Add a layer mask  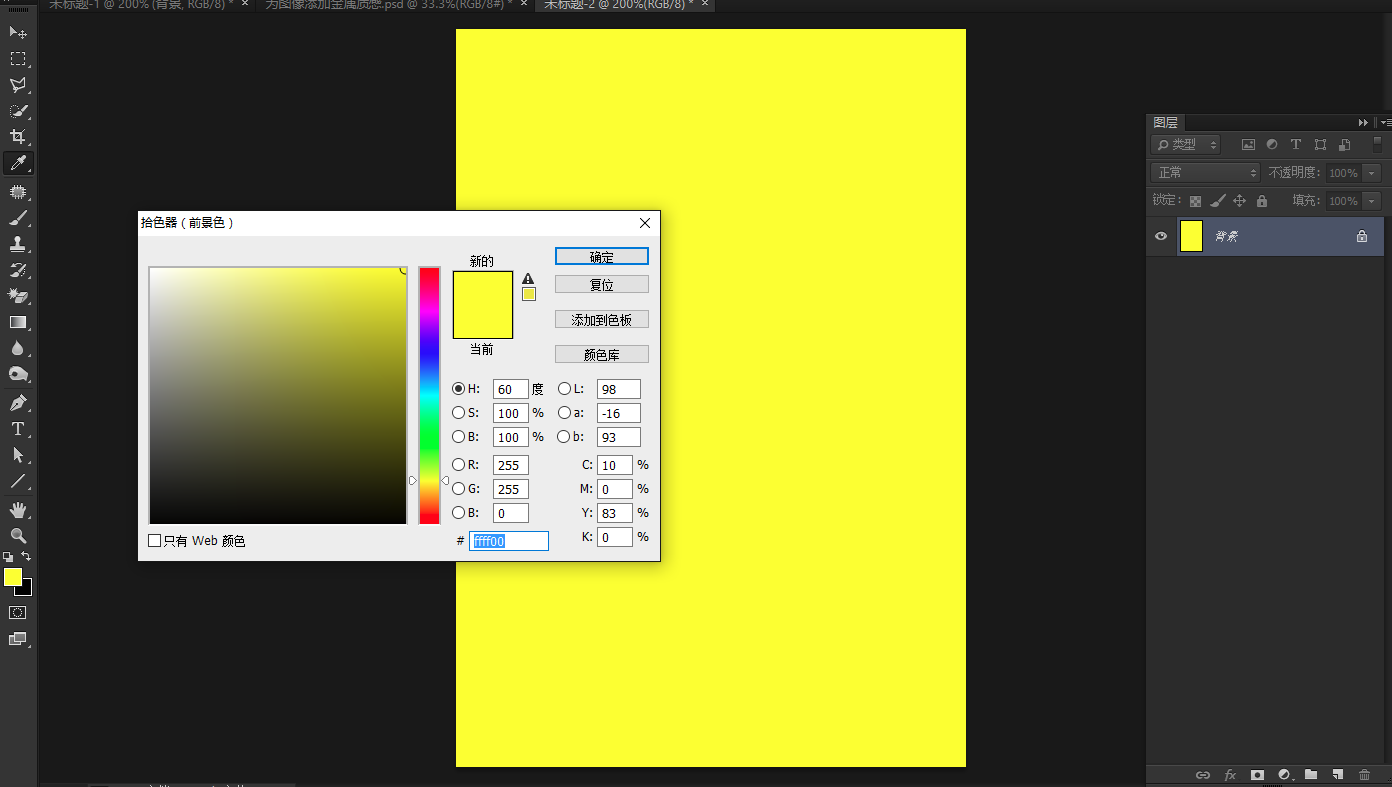point(1257,775)
